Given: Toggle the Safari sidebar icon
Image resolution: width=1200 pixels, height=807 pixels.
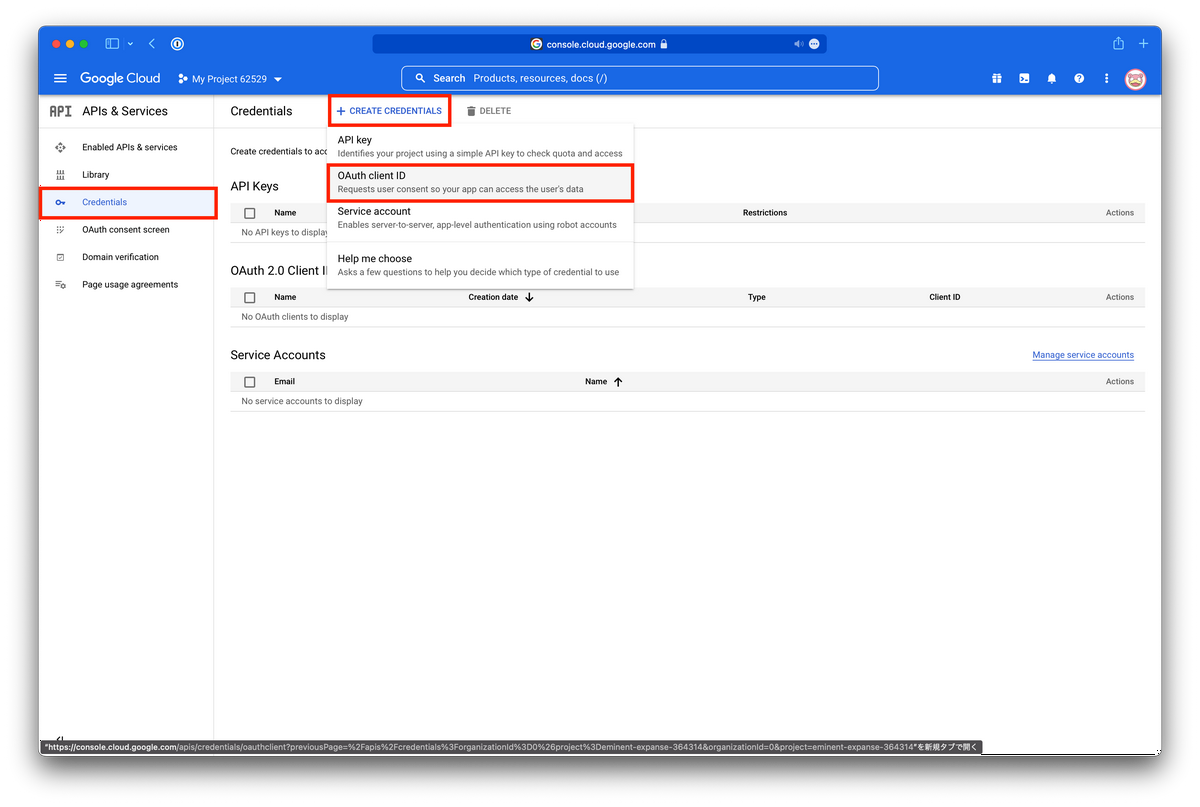Looking at the screenshot, I should pos(113,44).
